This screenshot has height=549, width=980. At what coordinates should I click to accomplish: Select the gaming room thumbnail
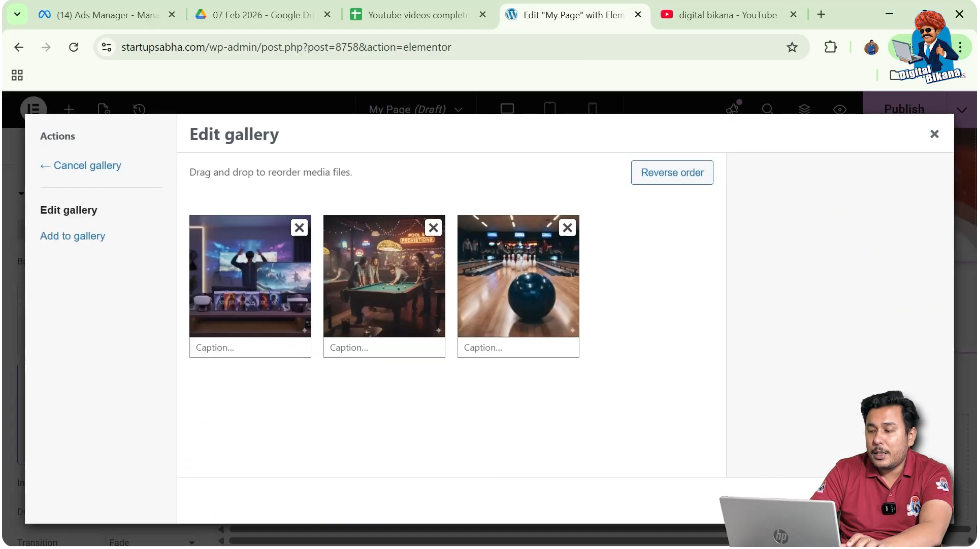249,276
